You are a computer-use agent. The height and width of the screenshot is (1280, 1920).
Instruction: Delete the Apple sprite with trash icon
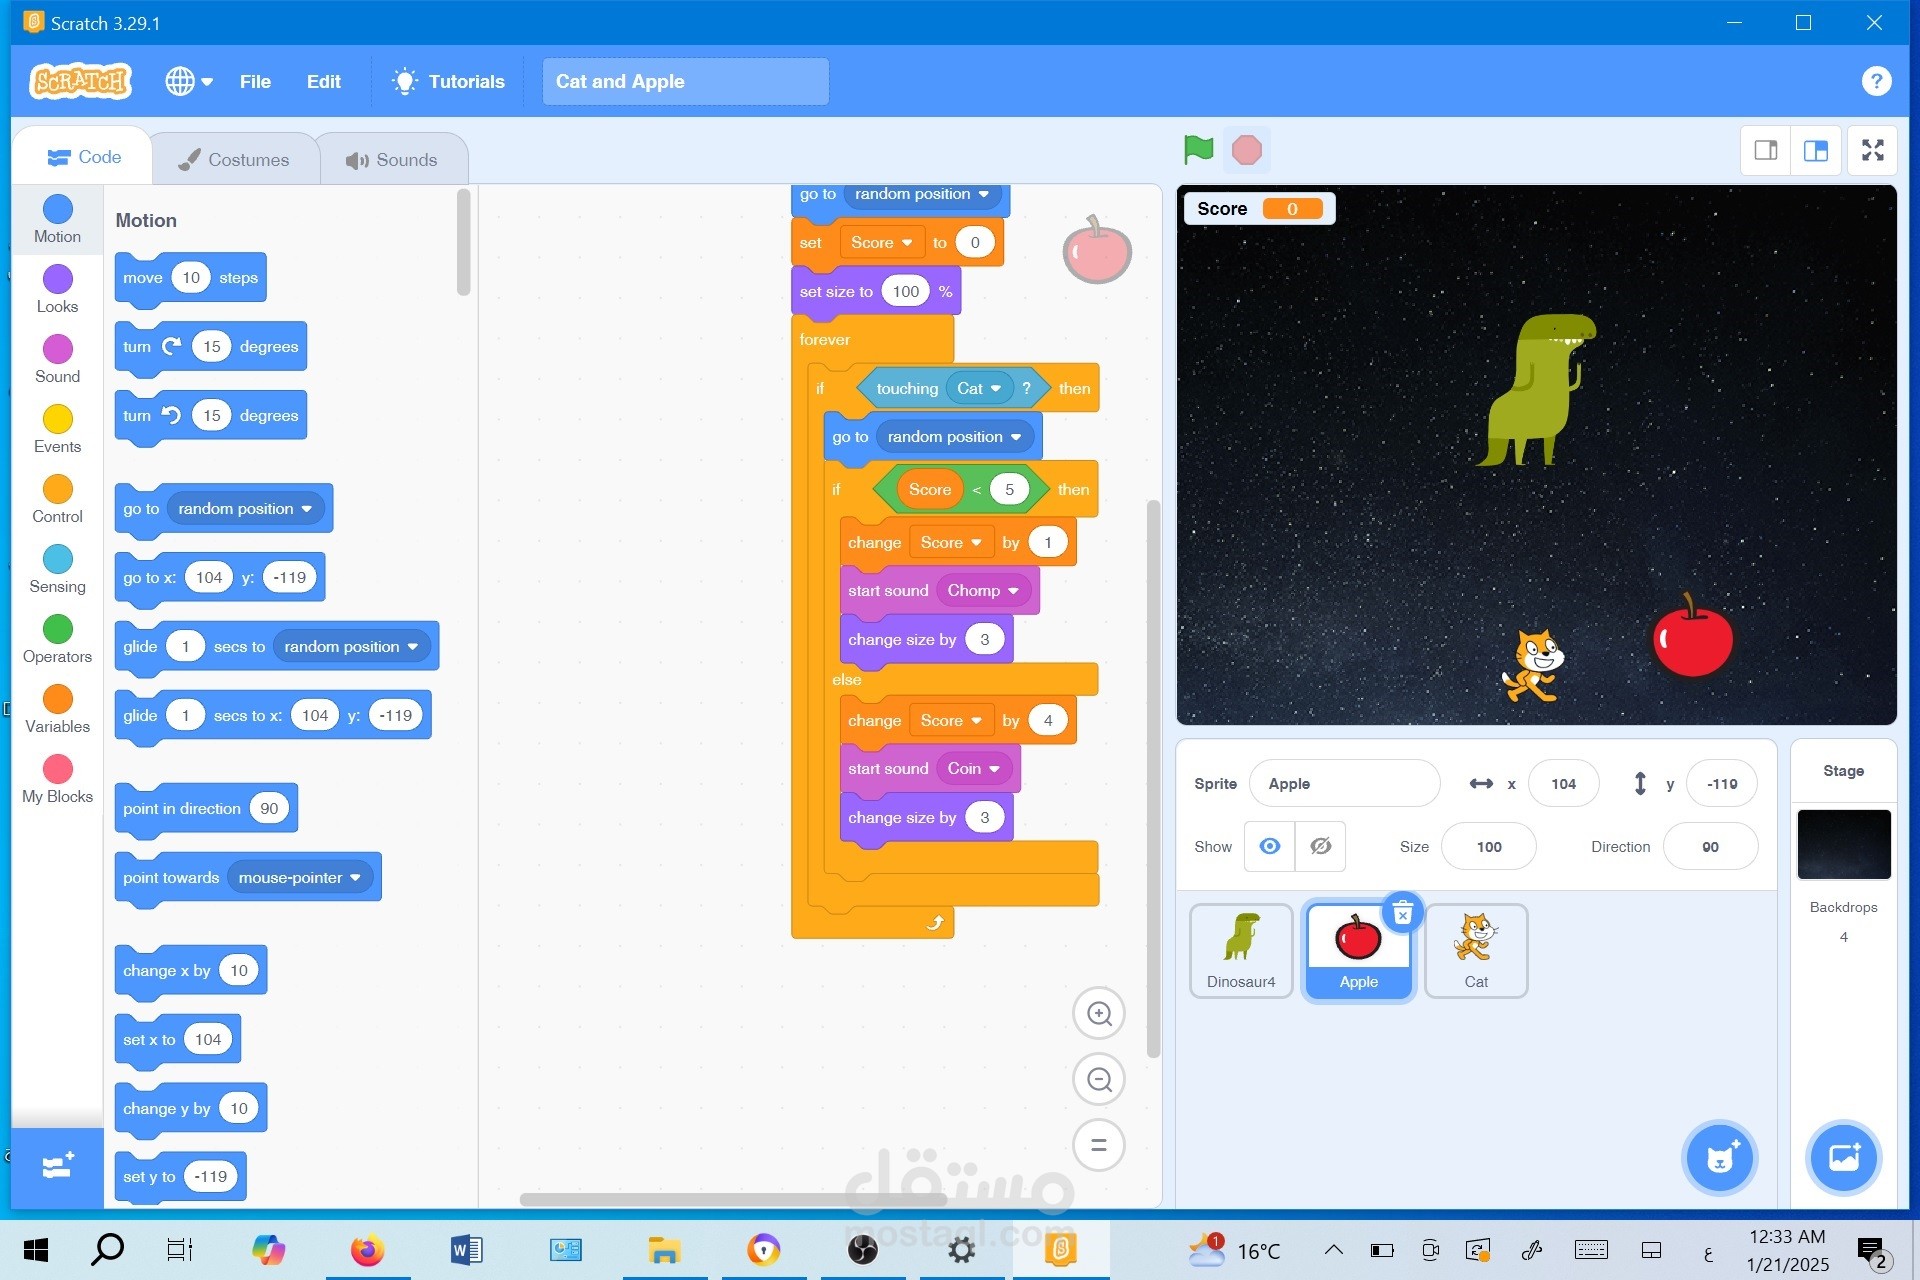tap(1402, 912)
